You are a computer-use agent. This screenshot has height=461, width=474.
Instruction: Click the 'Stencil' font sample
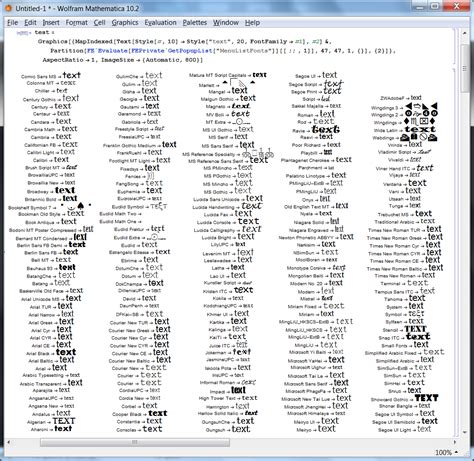pos(405,329)
